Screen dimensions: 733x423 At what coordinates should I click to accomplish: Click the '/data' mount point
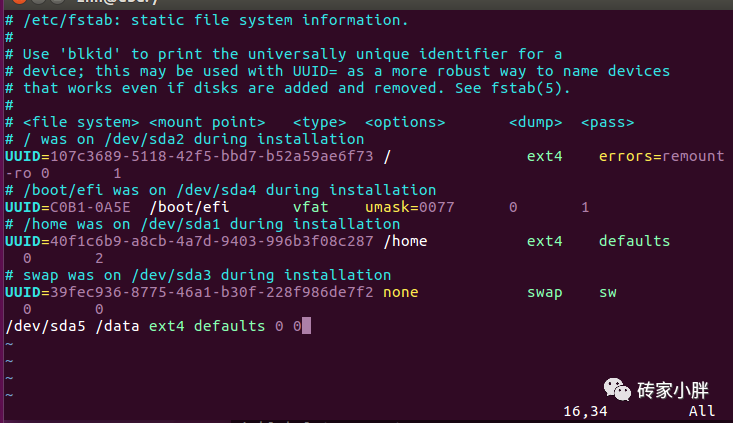click(x=117, y=326)
